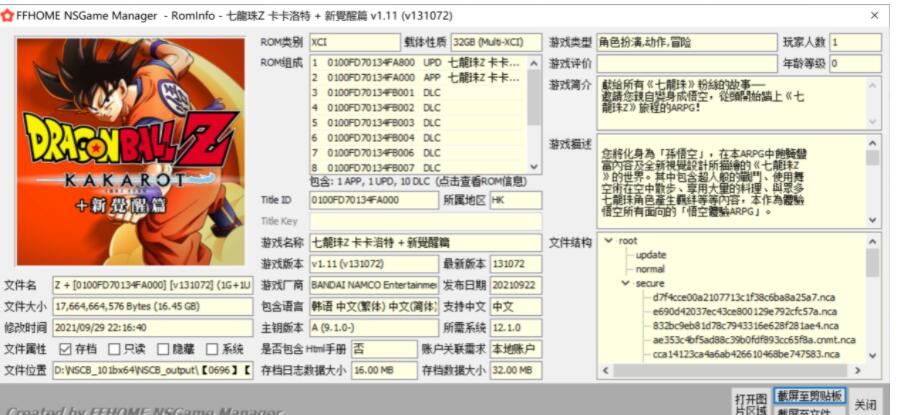Select ROM row 6 0100FD70134FB004 DLC
The image size is (900, 415).
418,138
